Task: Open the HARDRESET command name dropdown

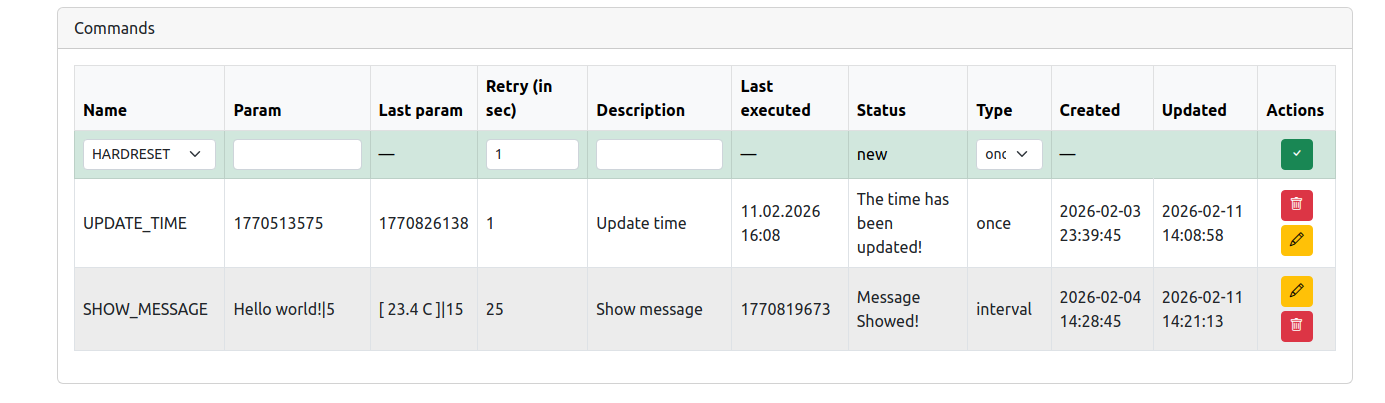Action: click(149, 154)
